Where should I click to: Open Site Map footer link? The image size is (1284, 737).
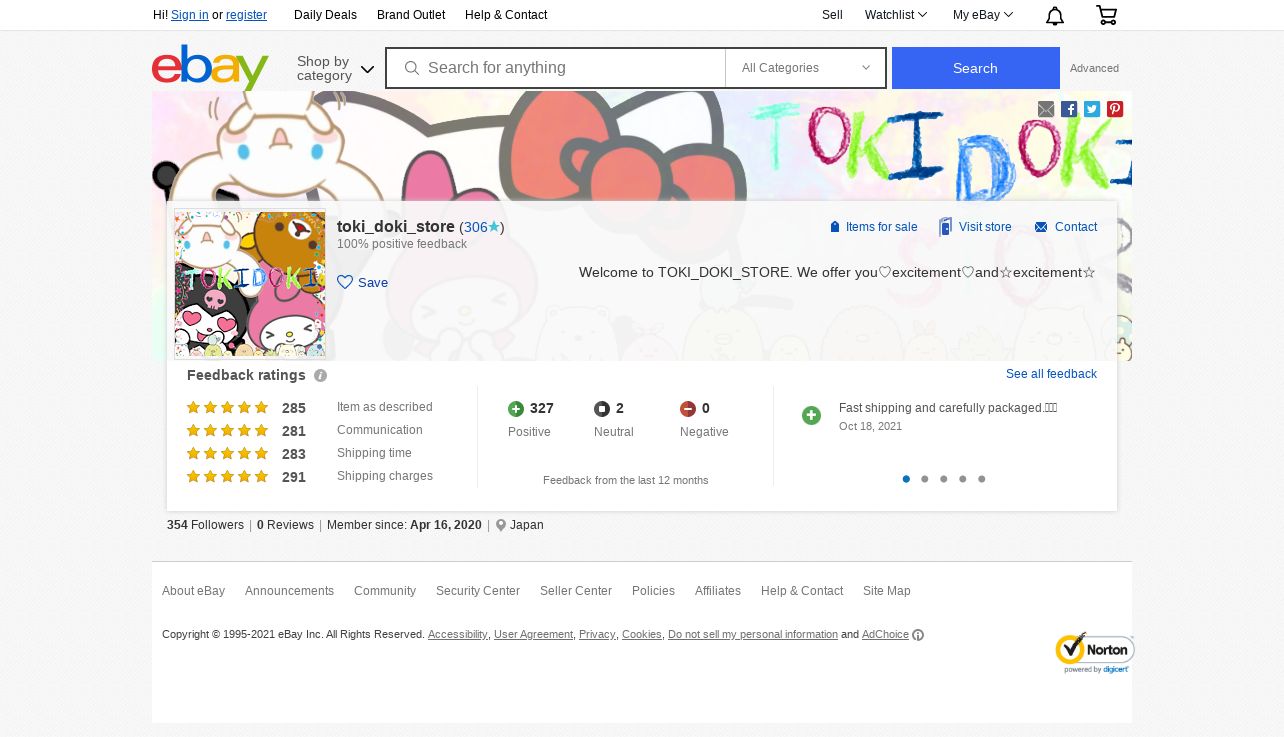click(887, 591)
